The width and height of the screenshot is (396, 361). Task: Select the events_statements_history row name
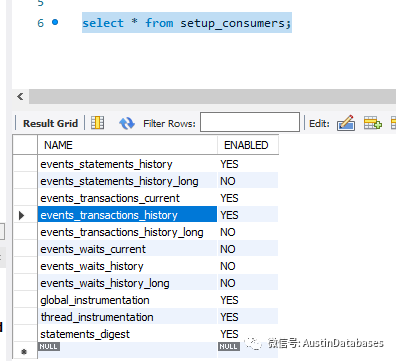coord(127,164)
